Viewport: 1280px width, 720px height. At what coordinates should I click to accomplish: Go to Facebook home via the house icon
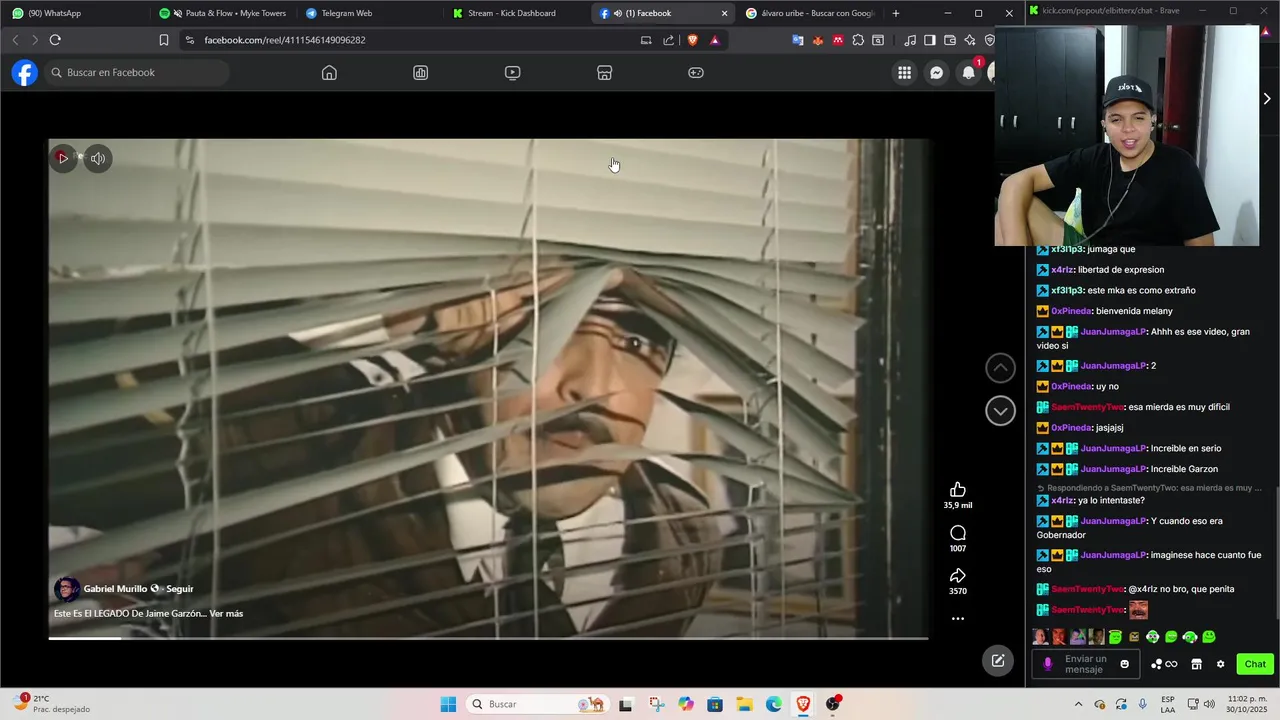pyautogui.click(x=329, y=73)
